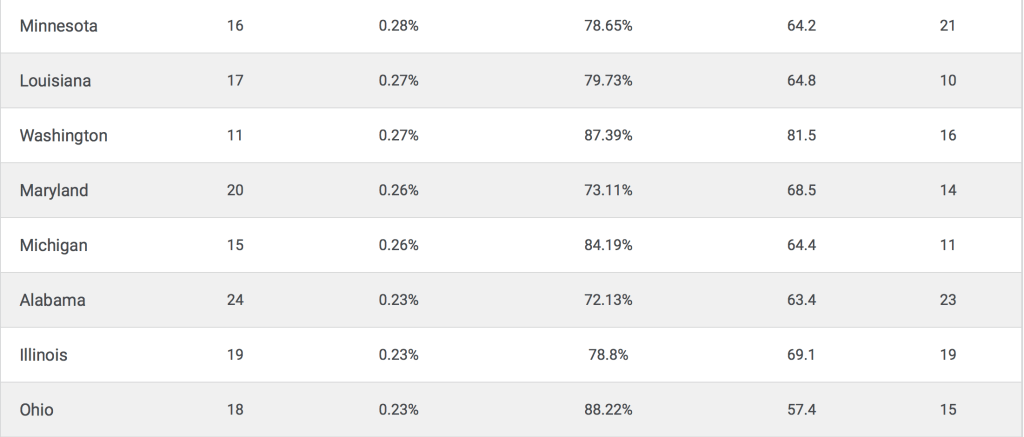
Task: Click the 78.65% value for Minnesota
Action: coord(608,26)
